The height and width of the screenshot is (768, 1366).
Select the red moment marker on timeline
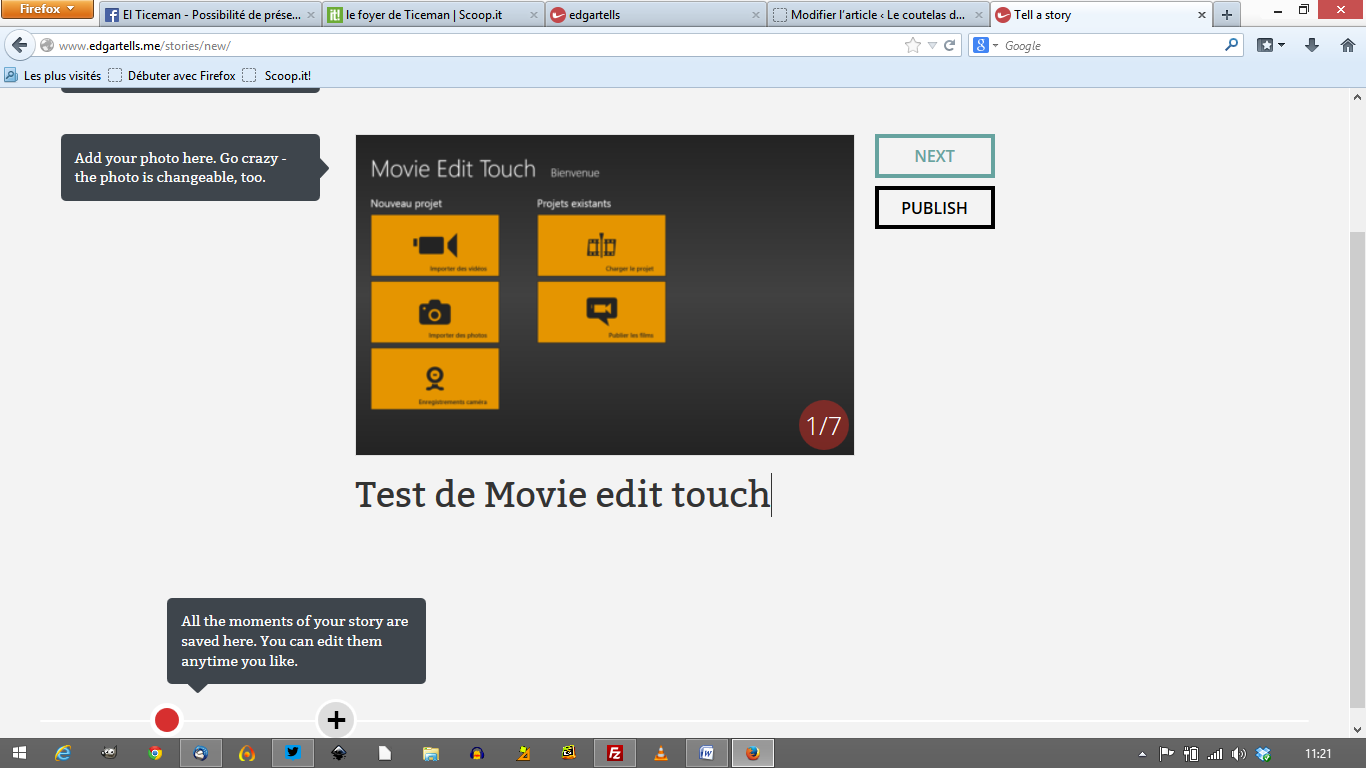pyautogui.click(x=167, y=720)
